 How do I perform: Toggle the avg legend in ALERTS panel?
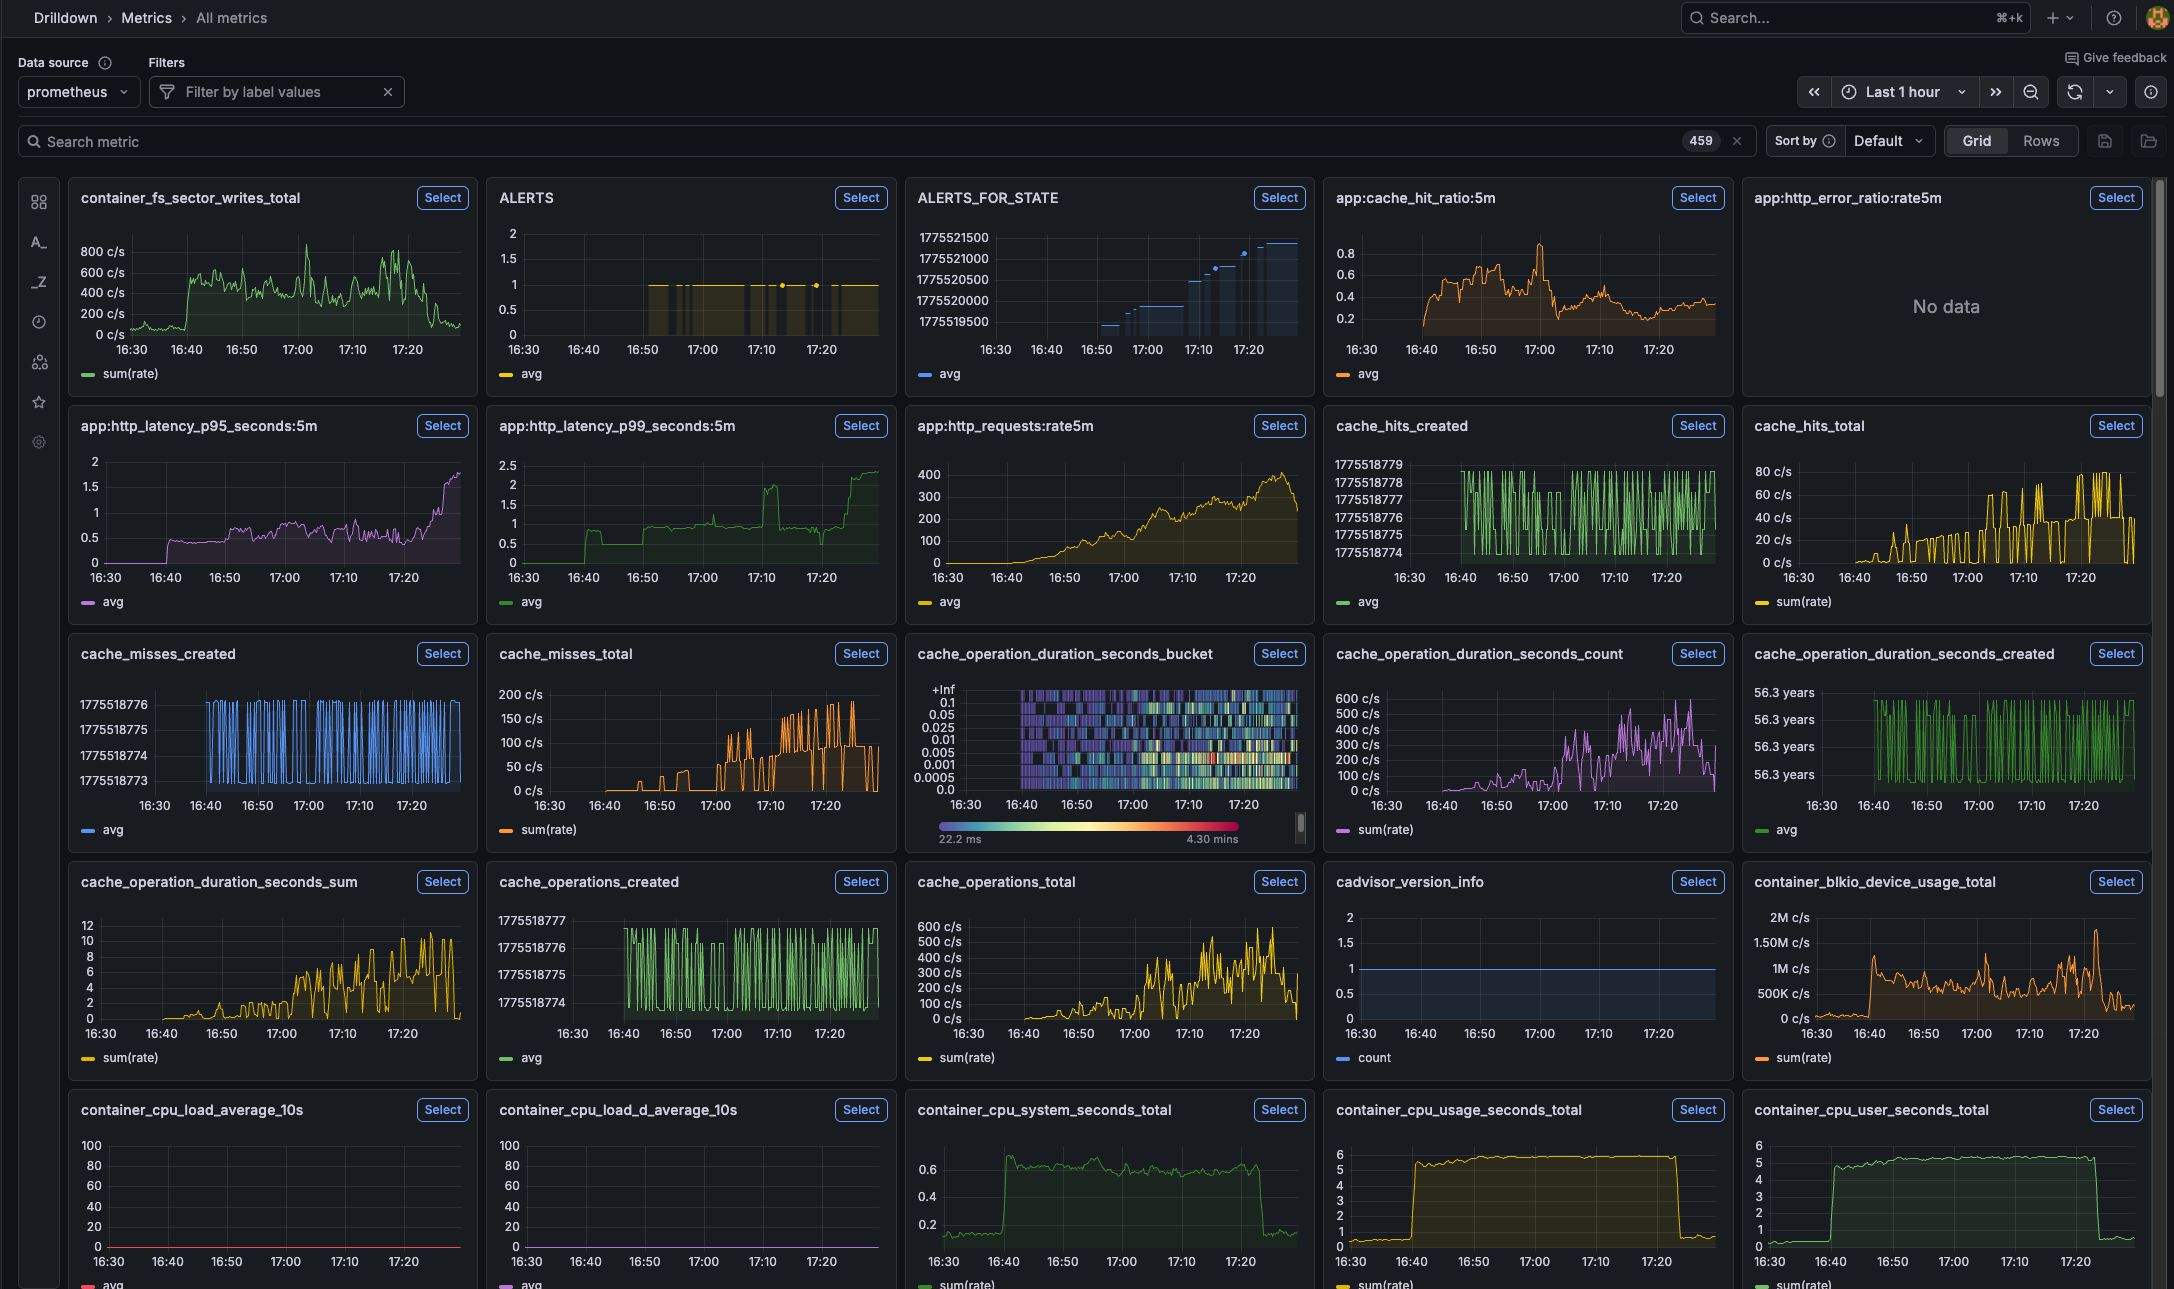click(x=531, y=374)
